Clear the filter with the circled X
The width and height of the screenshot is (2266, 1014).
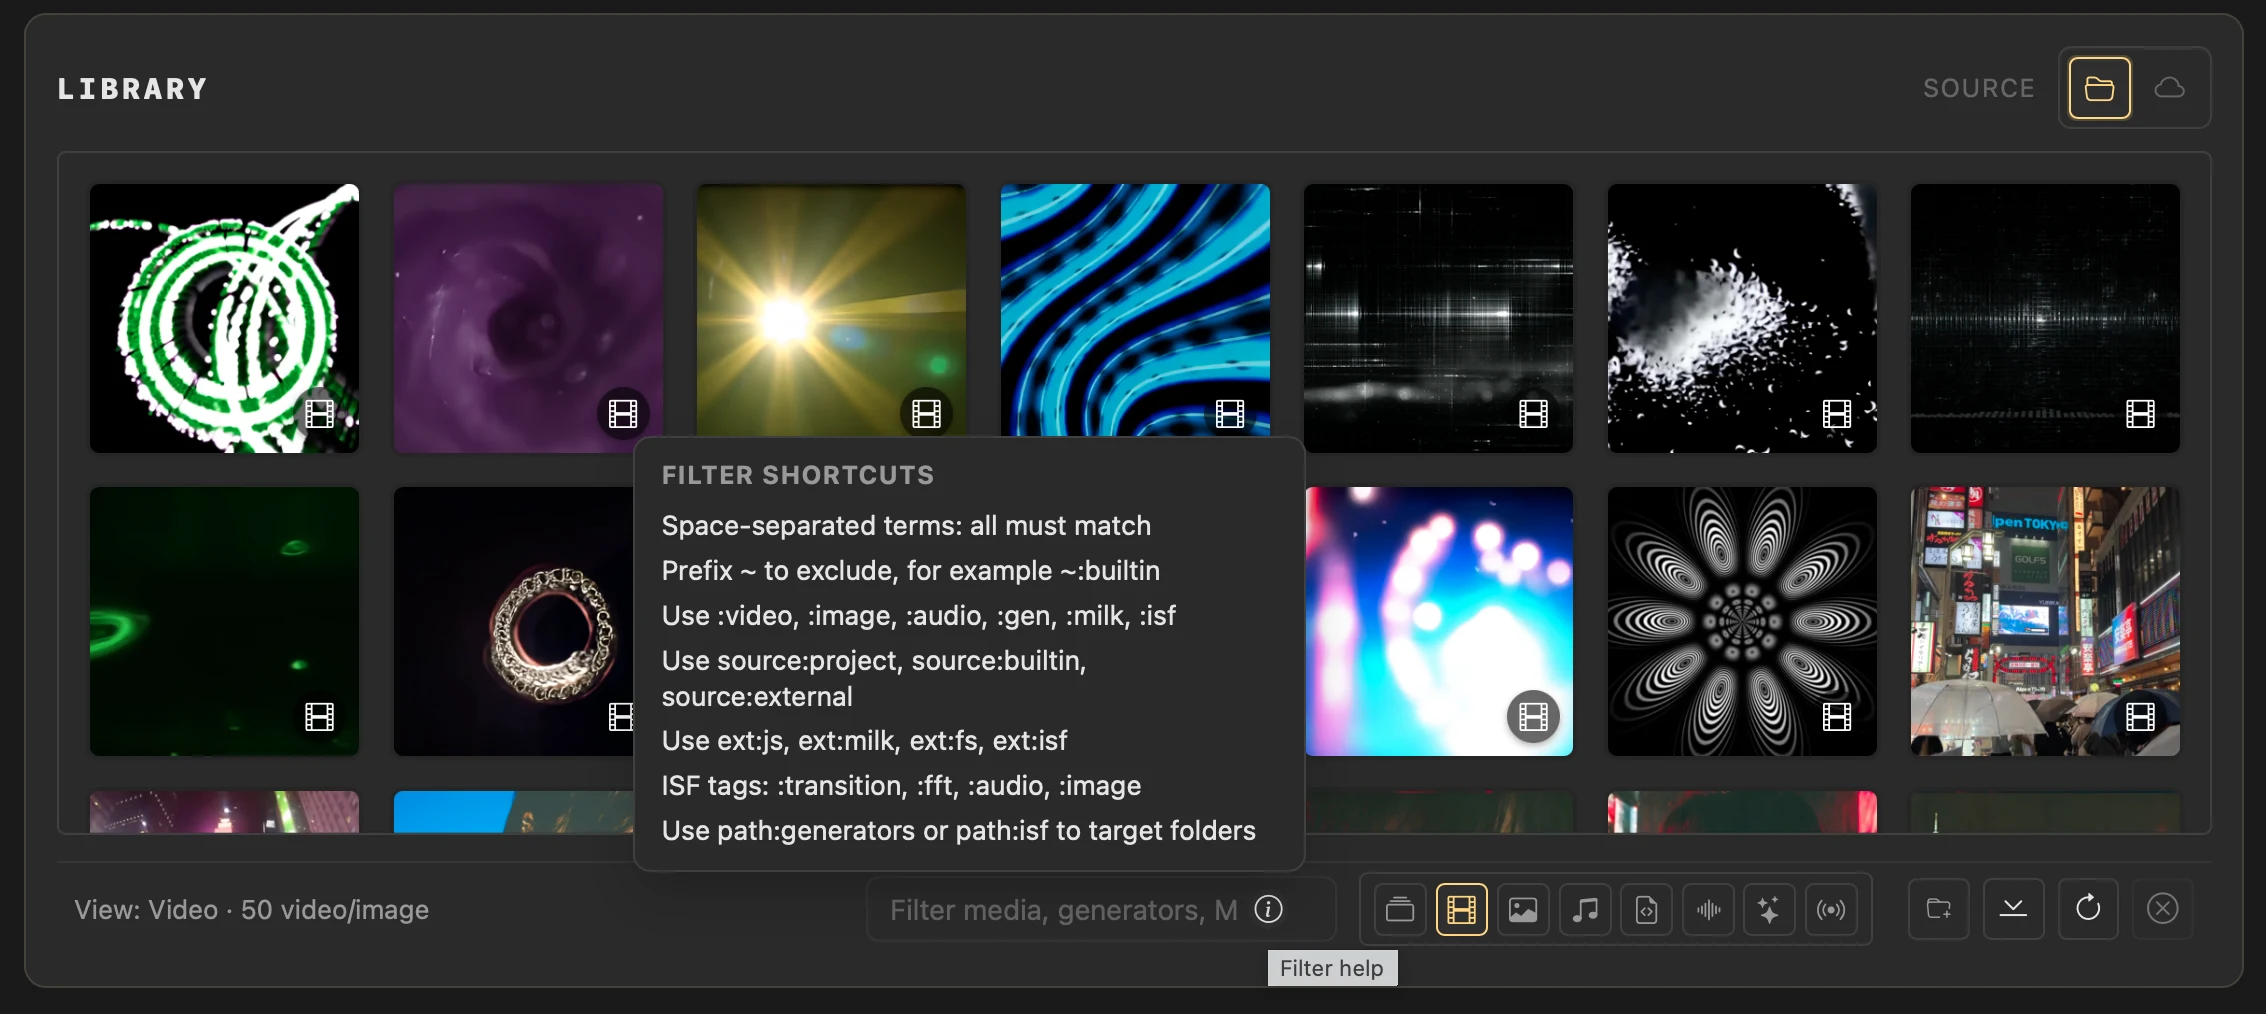pos(2162,909)
